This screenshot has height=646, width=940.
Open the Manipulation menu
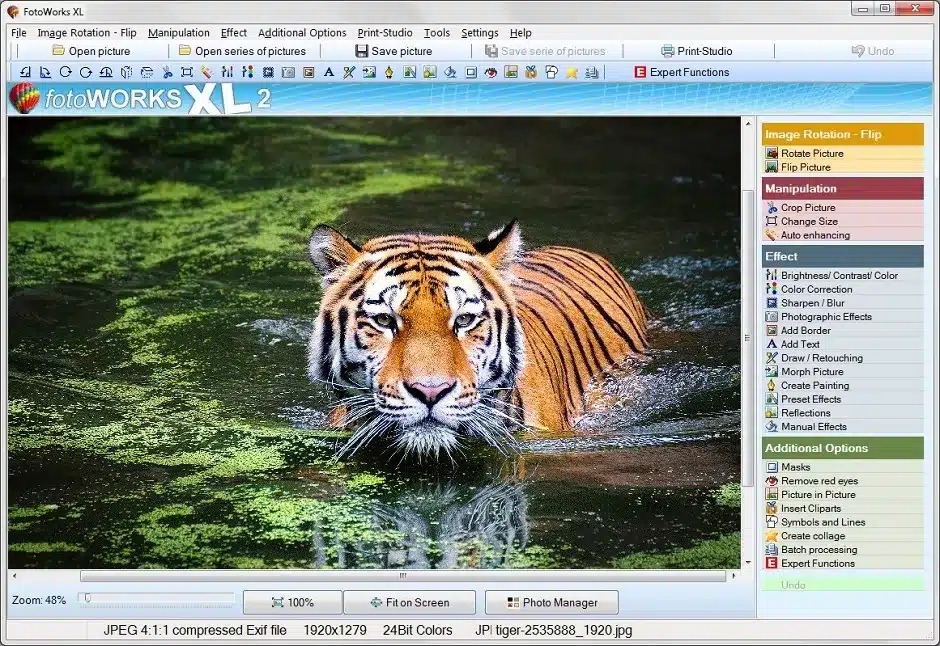pyautogui.click(x=179, y=33)
